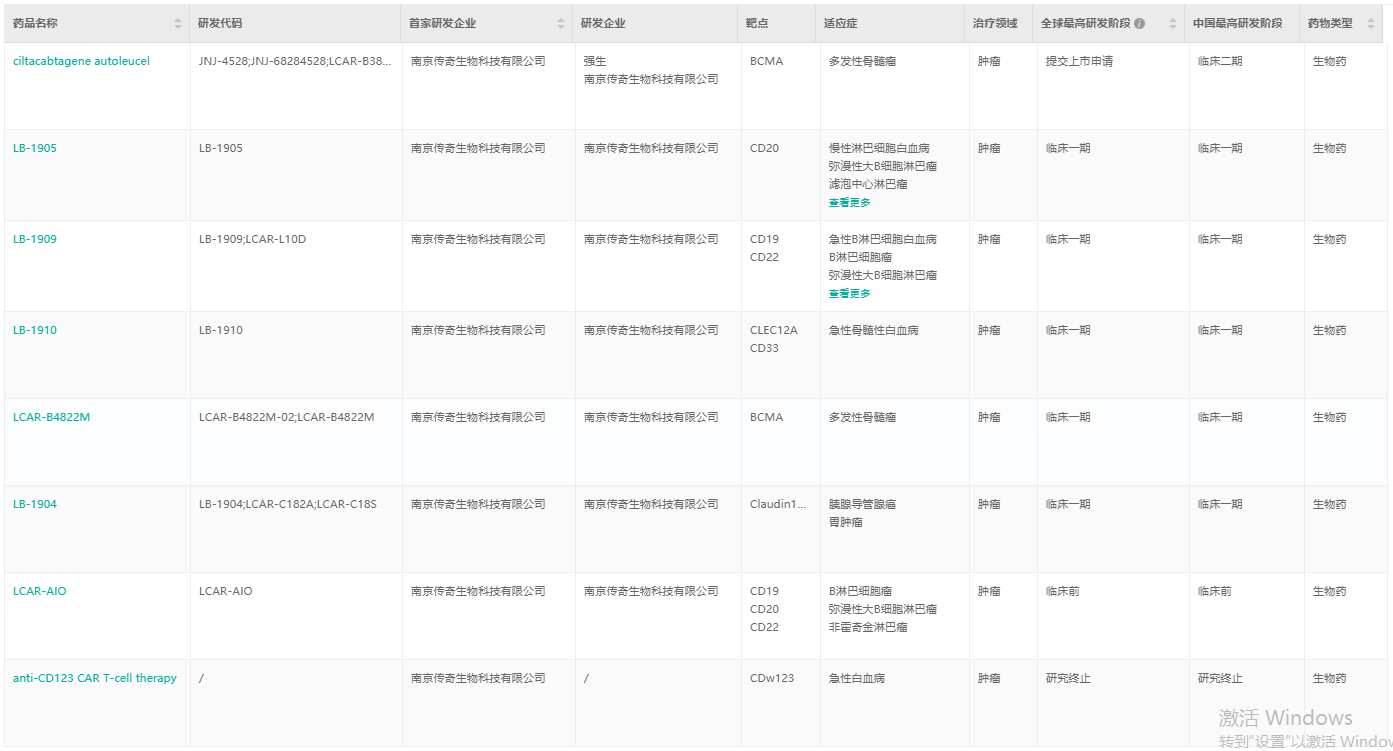
Task: Click the 急性骨髓性白血病 indication
Action: click(x=873, y=330)
